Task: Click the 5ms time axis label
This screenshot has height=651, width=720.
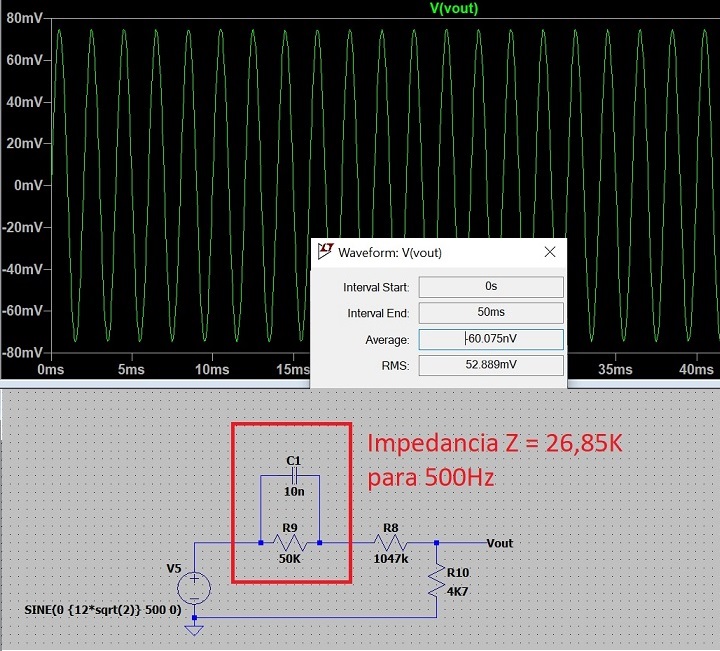Action: 131,370
